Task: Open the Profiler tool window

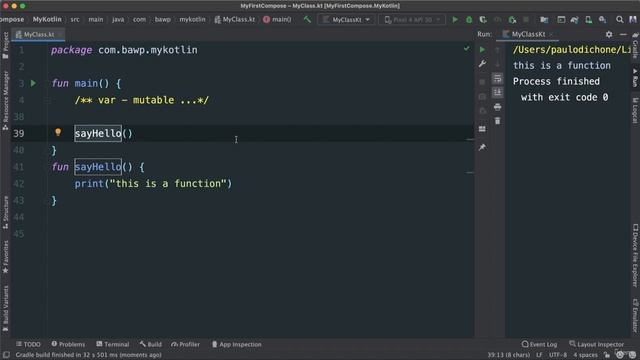Action: click(185, 344)
